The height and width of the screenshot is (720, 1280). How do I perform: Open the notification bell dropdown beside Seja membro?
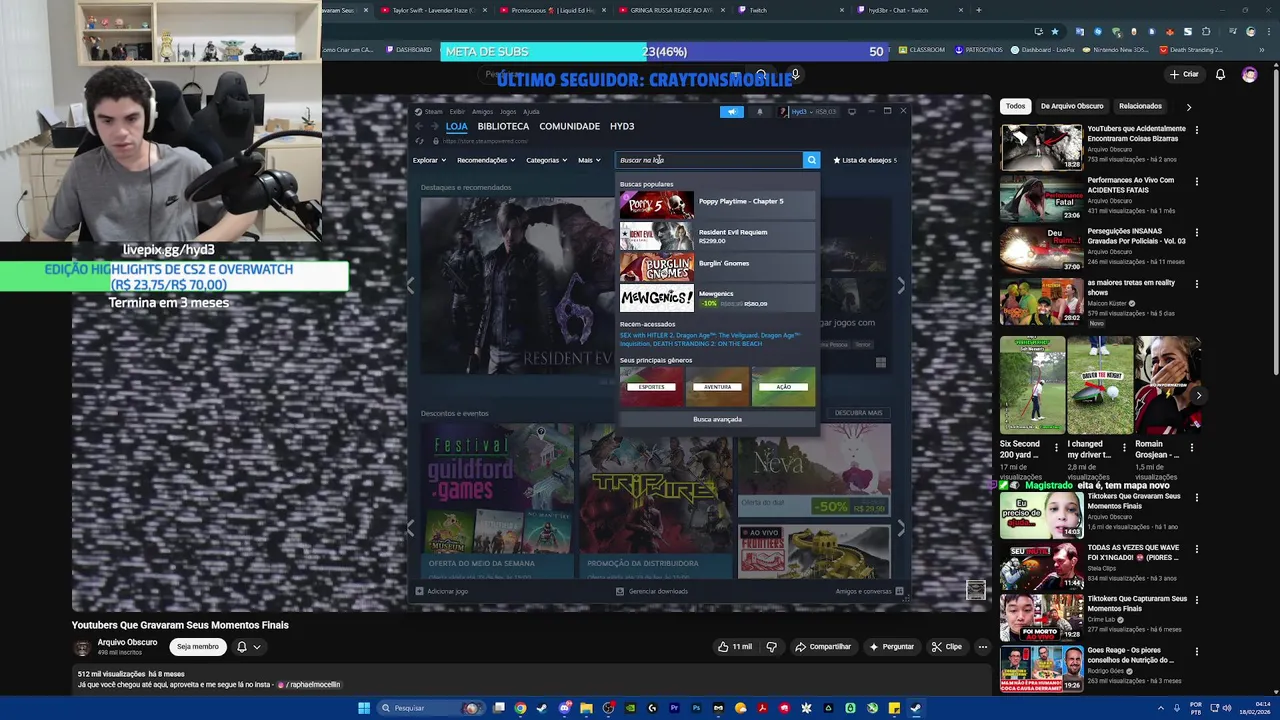click(x=248, y=647)
